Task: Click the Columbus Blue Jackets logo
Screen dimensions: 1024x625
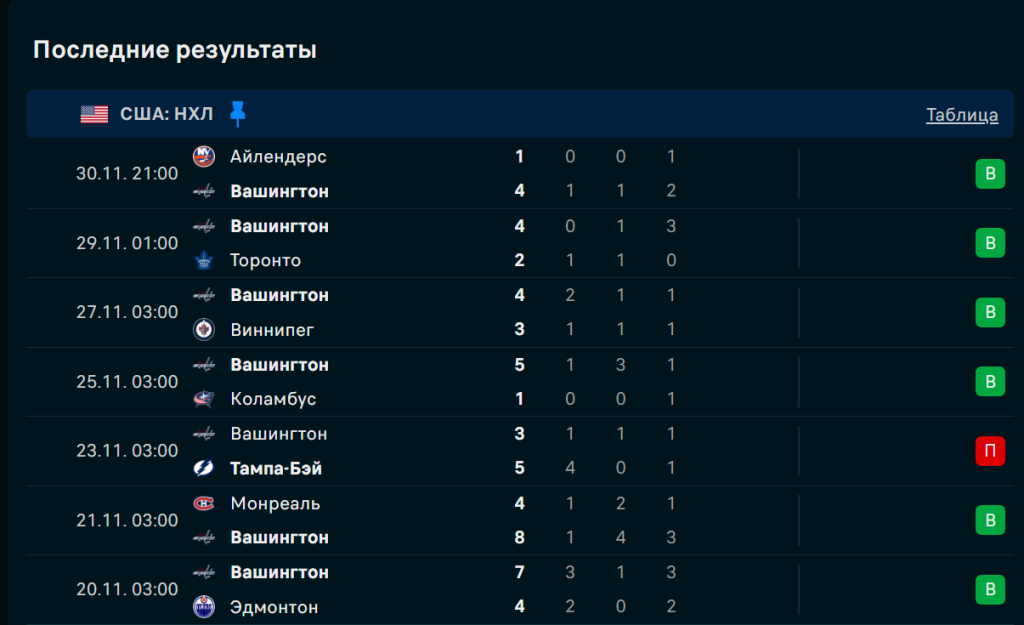Action: [x=204, y=399]
